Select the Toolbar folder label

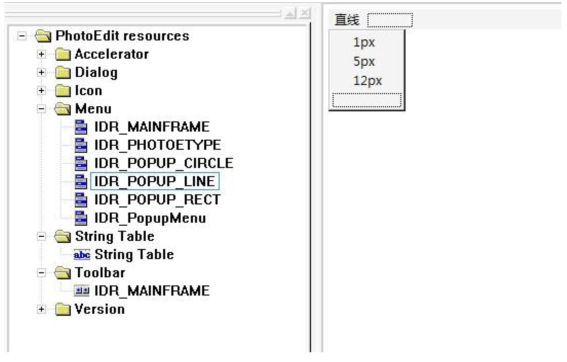coord(100,273)
